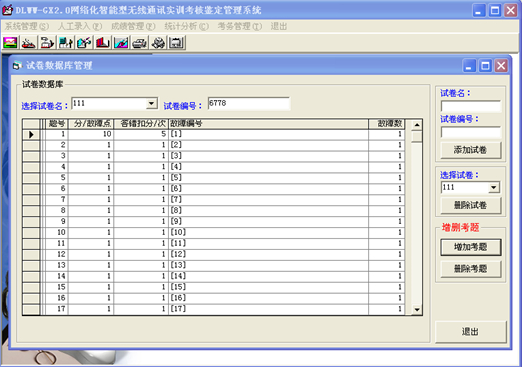Screen dimensions: 522x367
Task: Click the printer-with-arrow toolbar icon
Action: point(47,43)
